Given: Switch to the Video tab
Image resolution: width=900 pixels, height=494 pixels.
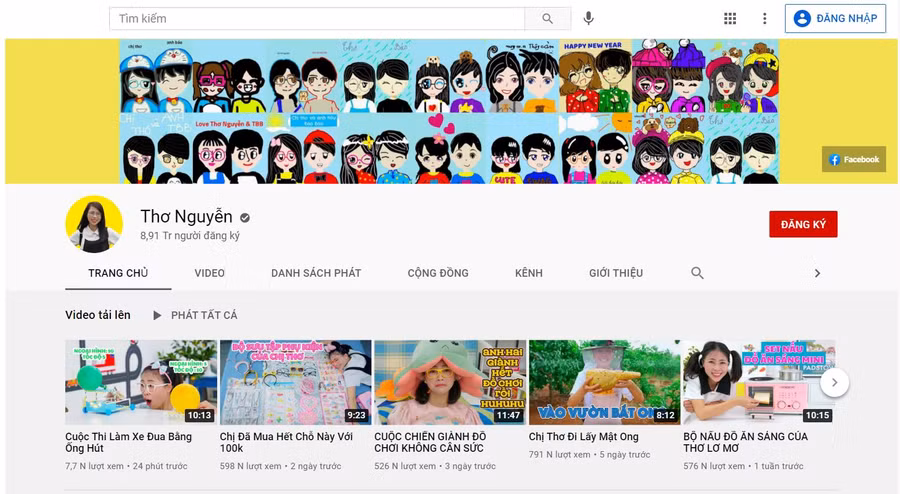Looking at the screenshot, I should pyautogui.click(x=210, y=273).
